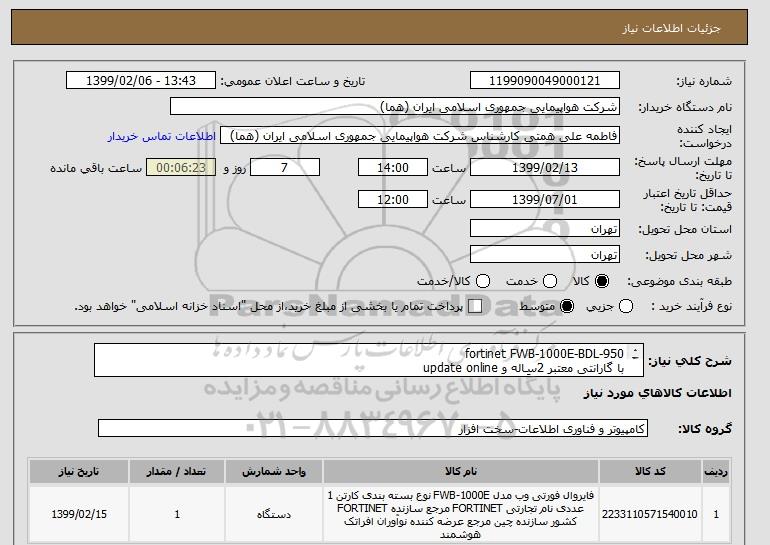Viewport: 770px width, 545px height.
Task: Click the جزئیات اطلاعات نیاز header title
Action: click(671, 28)
